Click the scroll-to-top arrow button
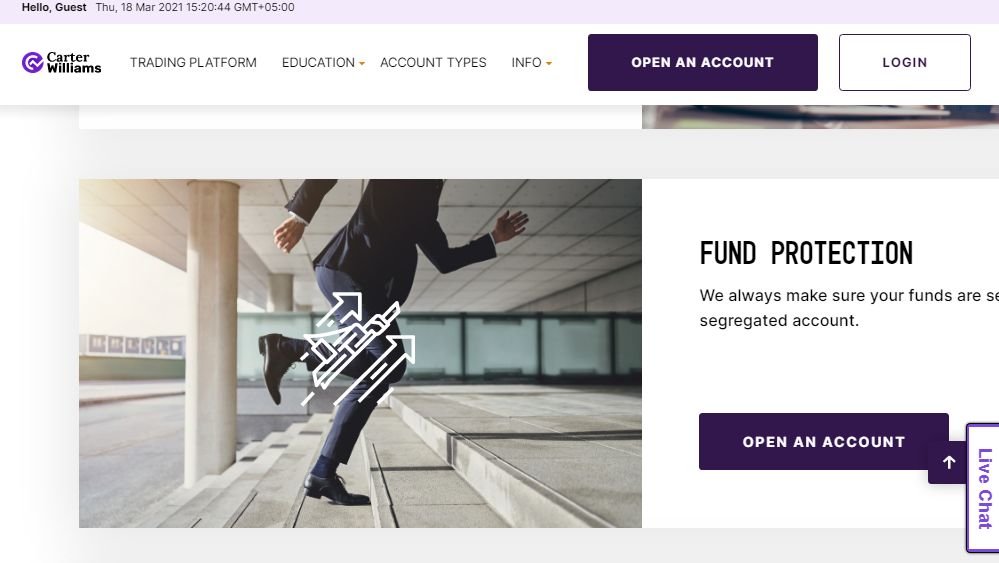The height and width of the screenshot is (563, 999). coord(949,462)
